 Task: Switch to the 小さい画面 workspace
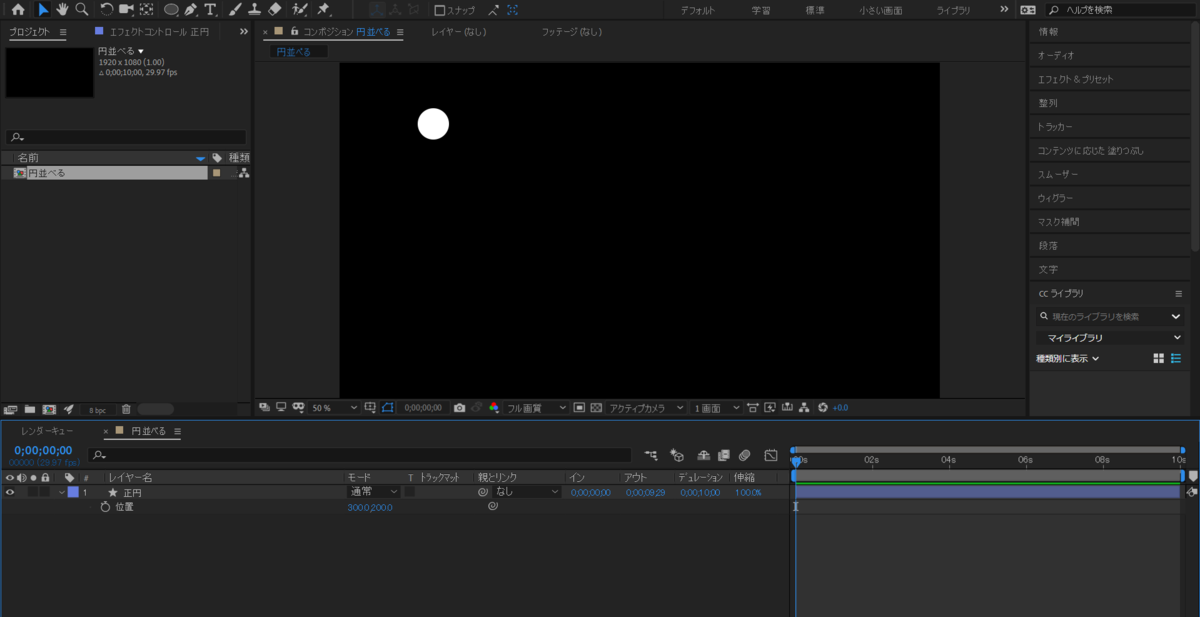point(880,10)
